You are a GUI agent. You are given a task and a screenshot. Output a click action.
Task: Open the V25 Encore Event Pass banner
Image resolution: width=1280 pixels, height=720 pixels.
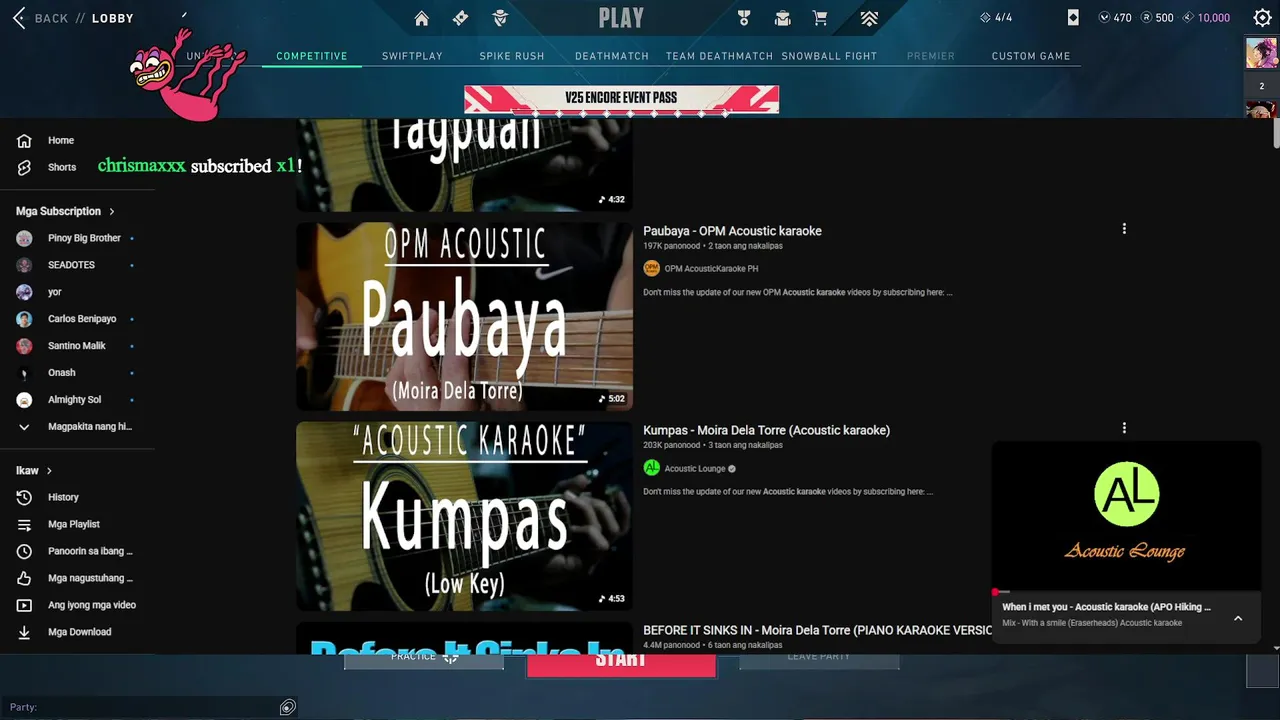[x=622, y=98]
